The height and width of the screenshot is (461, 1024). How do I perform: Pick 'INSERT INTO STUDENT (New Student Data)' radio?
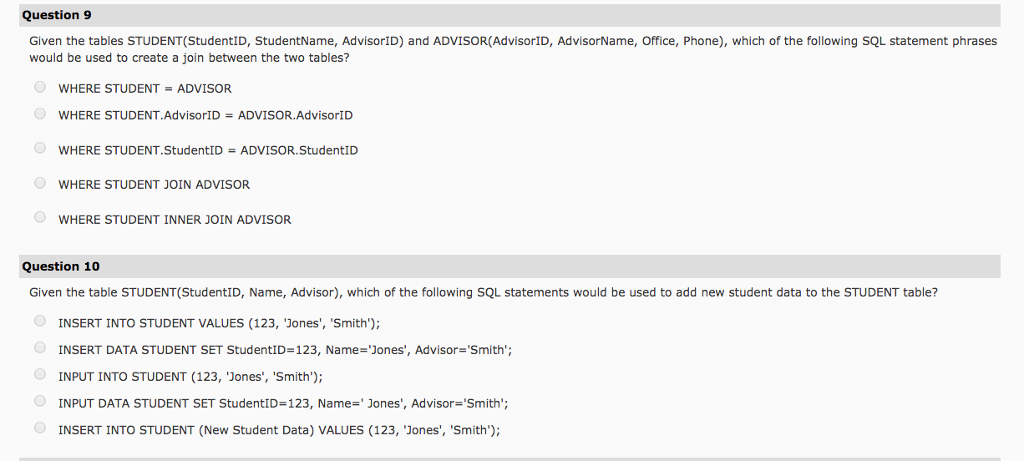[40, 429]
